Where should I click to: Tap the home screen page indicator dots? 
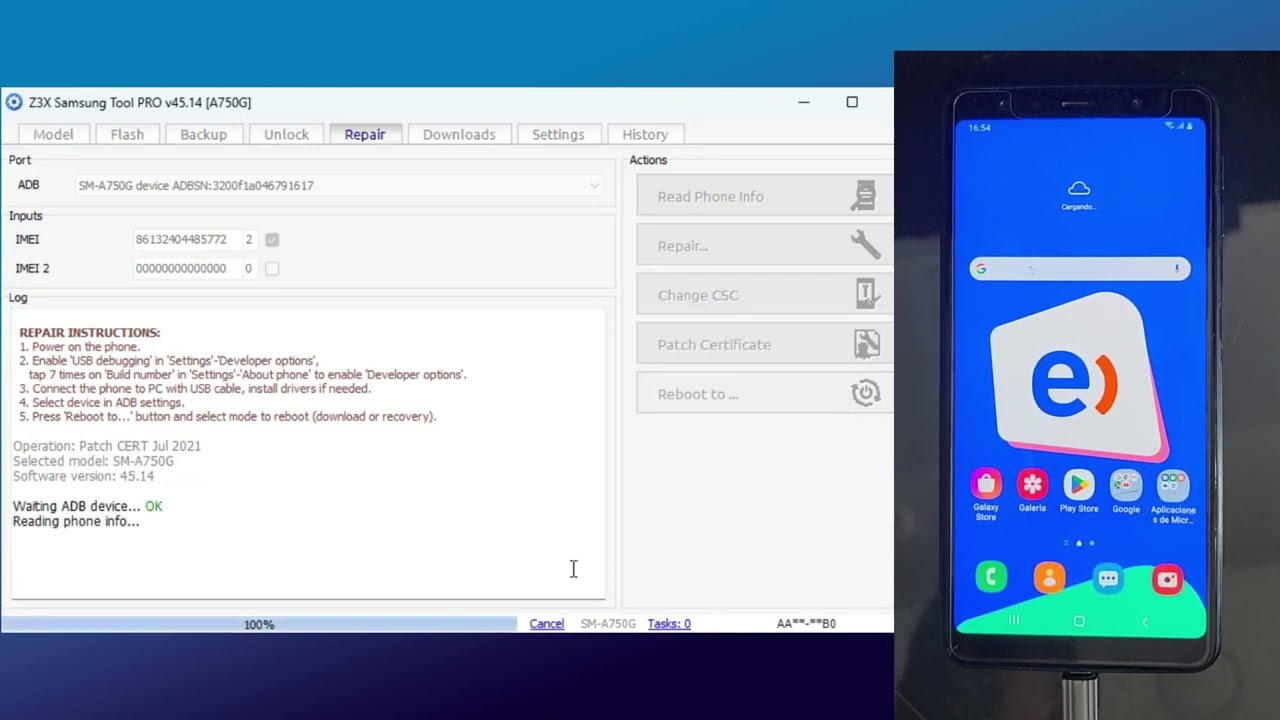pos(1079,543)
